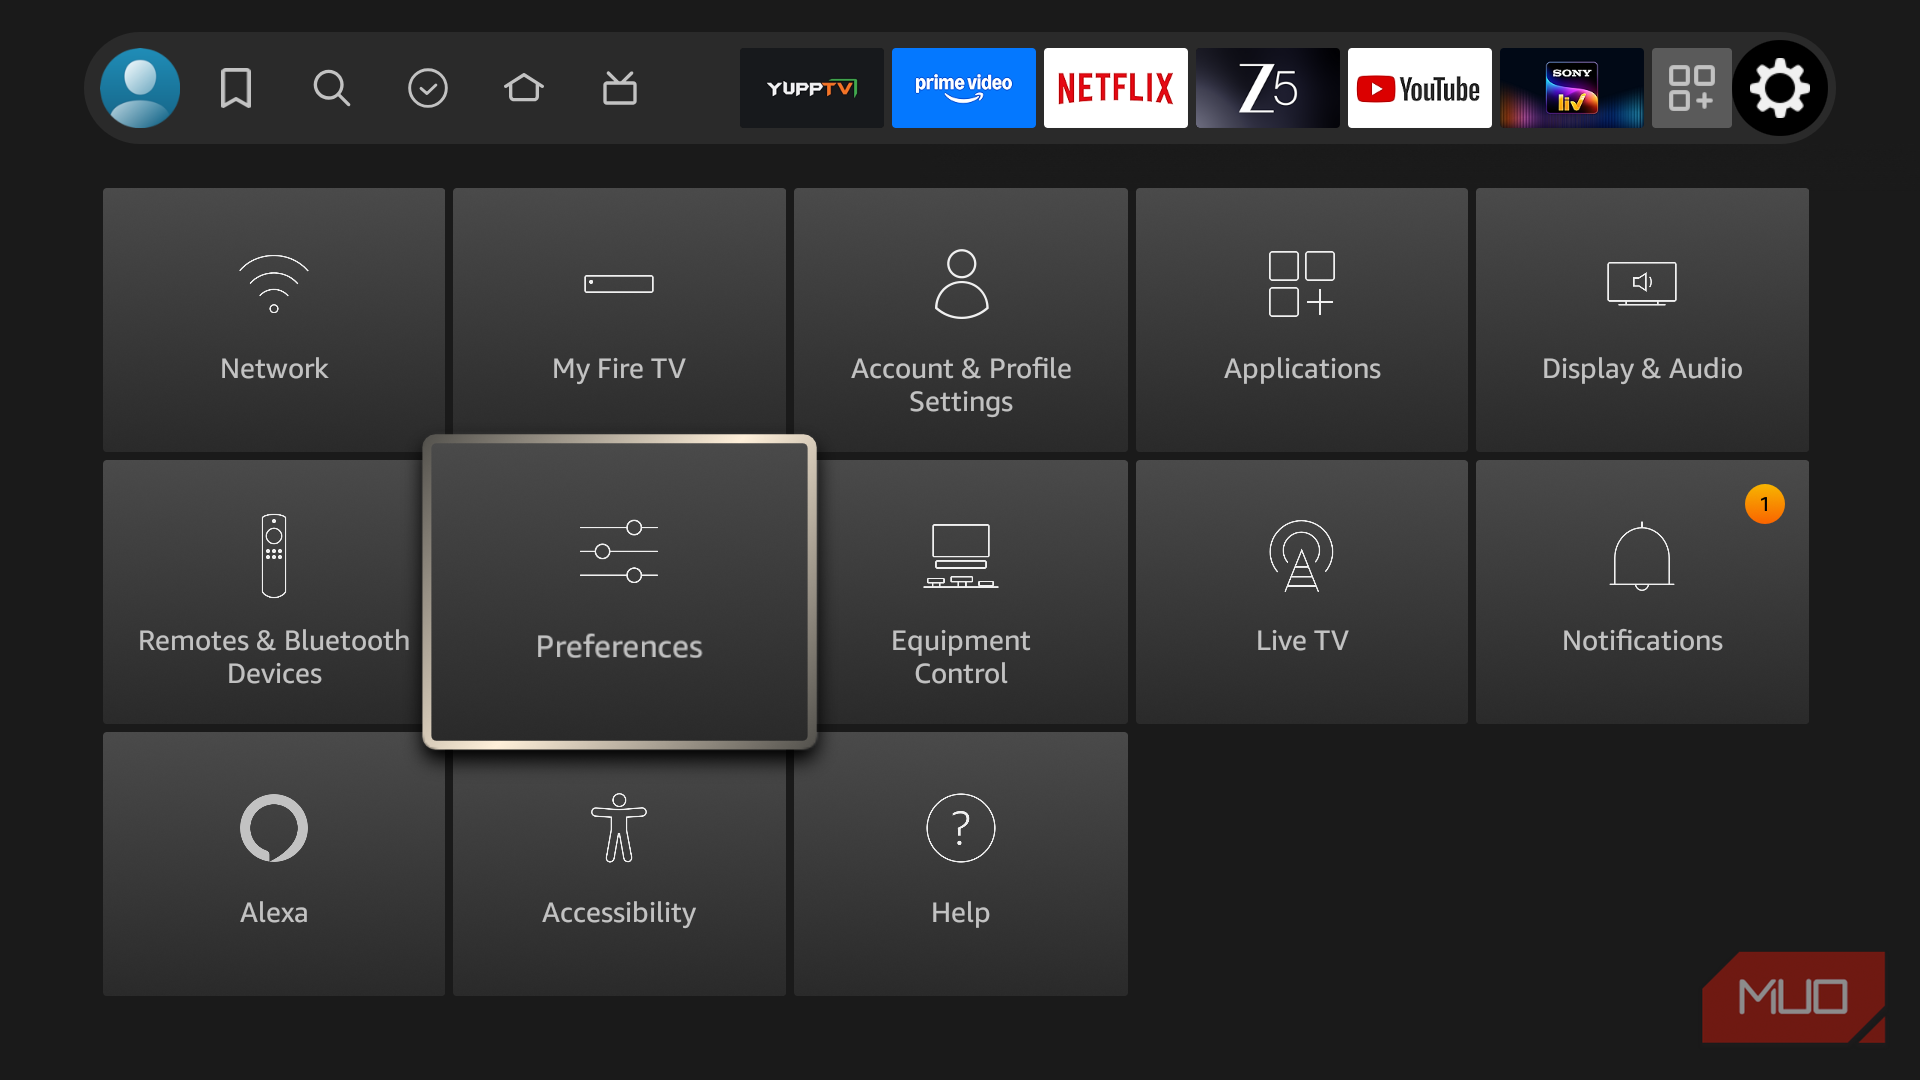
Task: Open Account & Profile Settings tile
Action: (x=961, y=320)
